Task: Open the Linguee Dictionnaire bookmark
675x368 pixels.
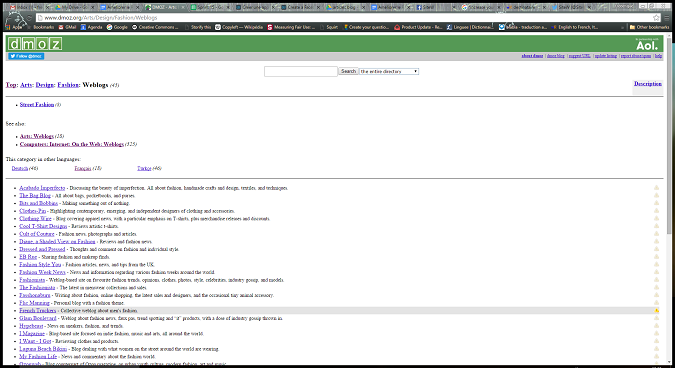Action: 470,27
